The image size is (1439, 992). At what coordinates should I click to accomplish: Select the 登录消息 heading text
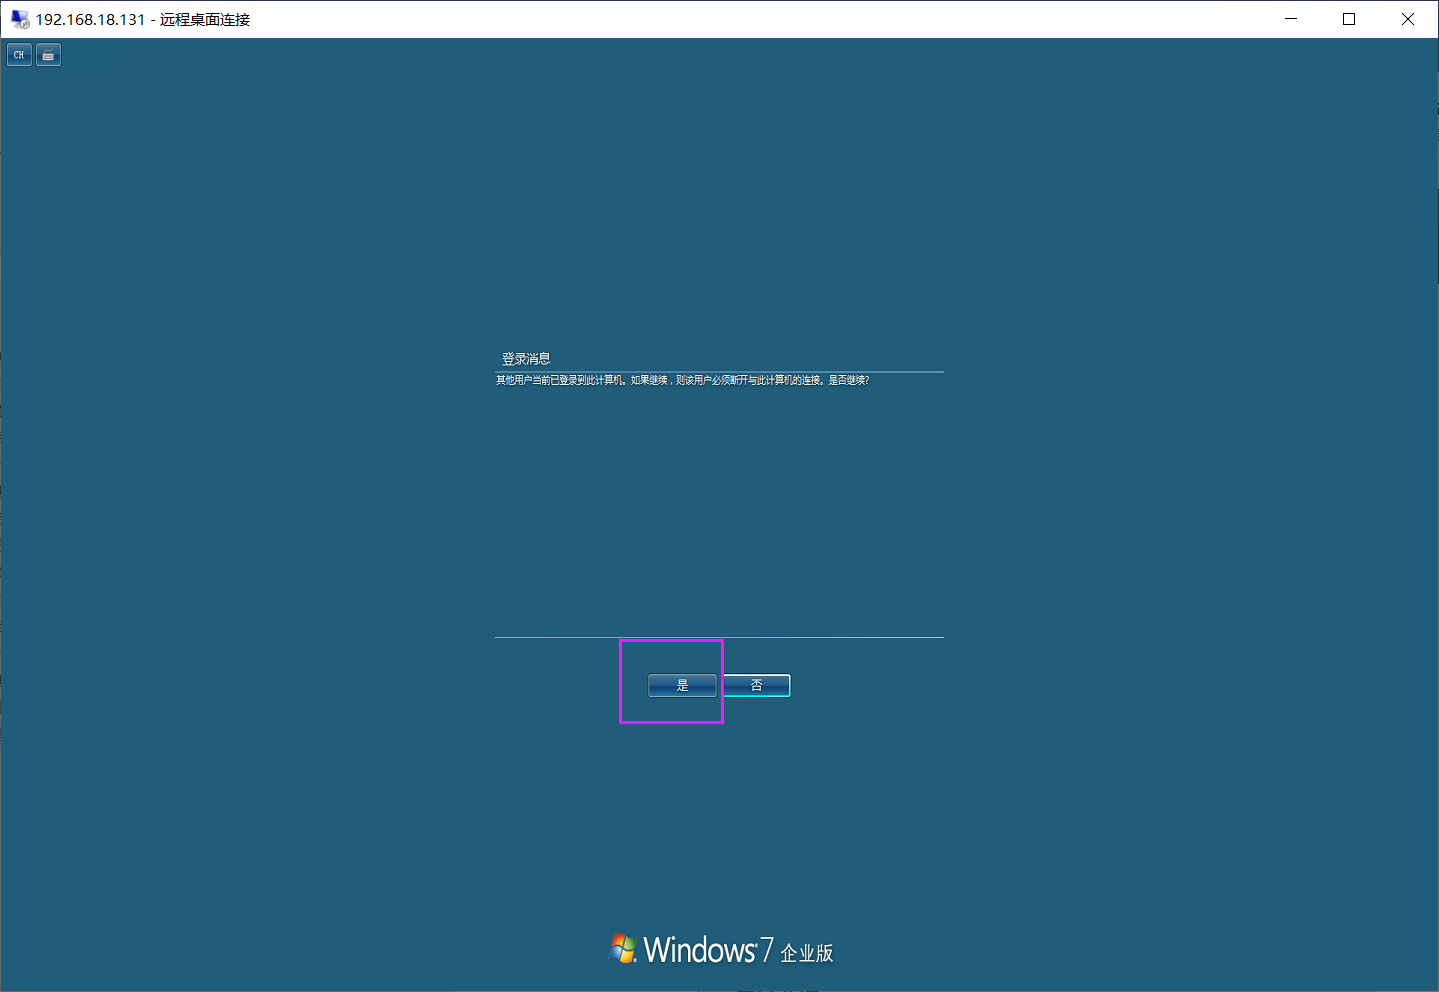[x=526, y=359]
